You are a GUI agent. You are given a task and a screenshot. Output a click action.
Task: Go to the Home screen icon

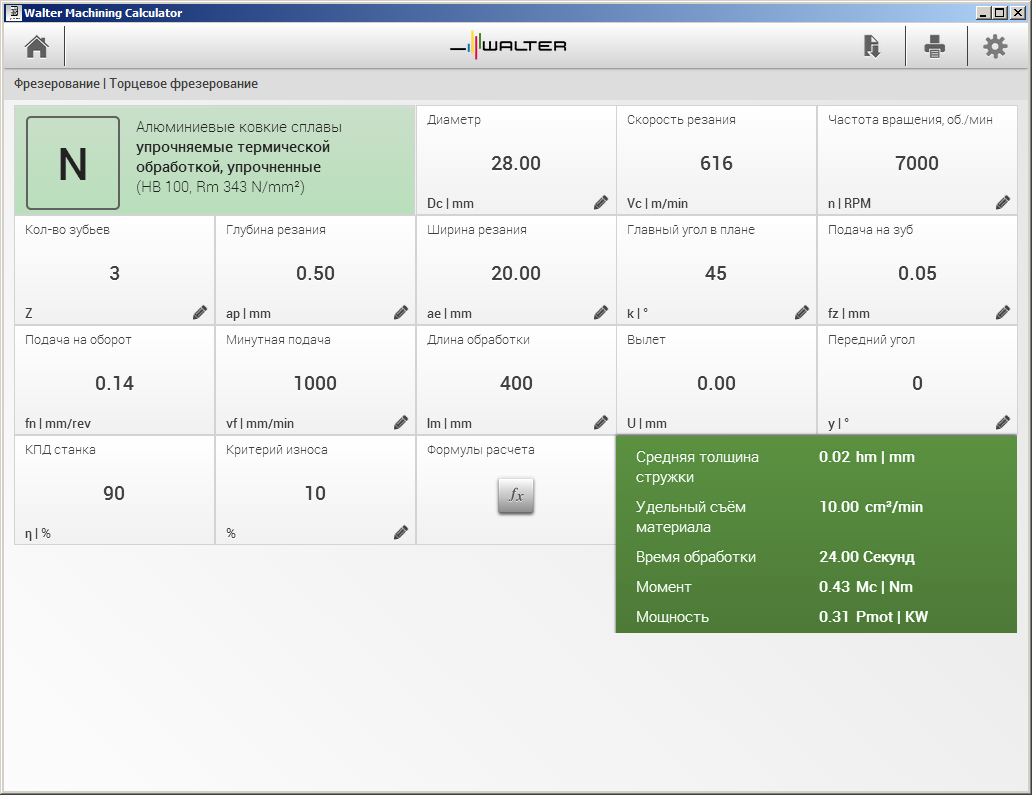[37, 47]
